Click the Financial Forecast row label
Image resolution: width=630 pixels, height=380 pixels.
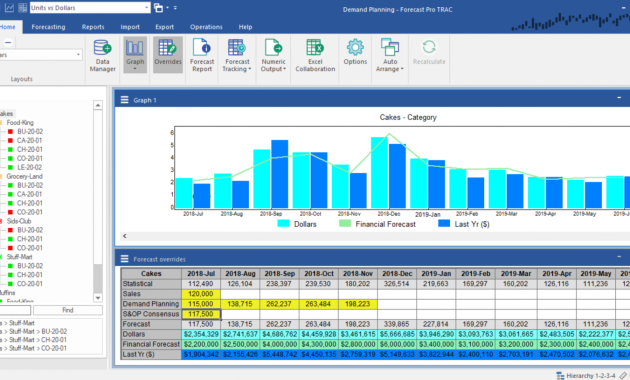151,344
